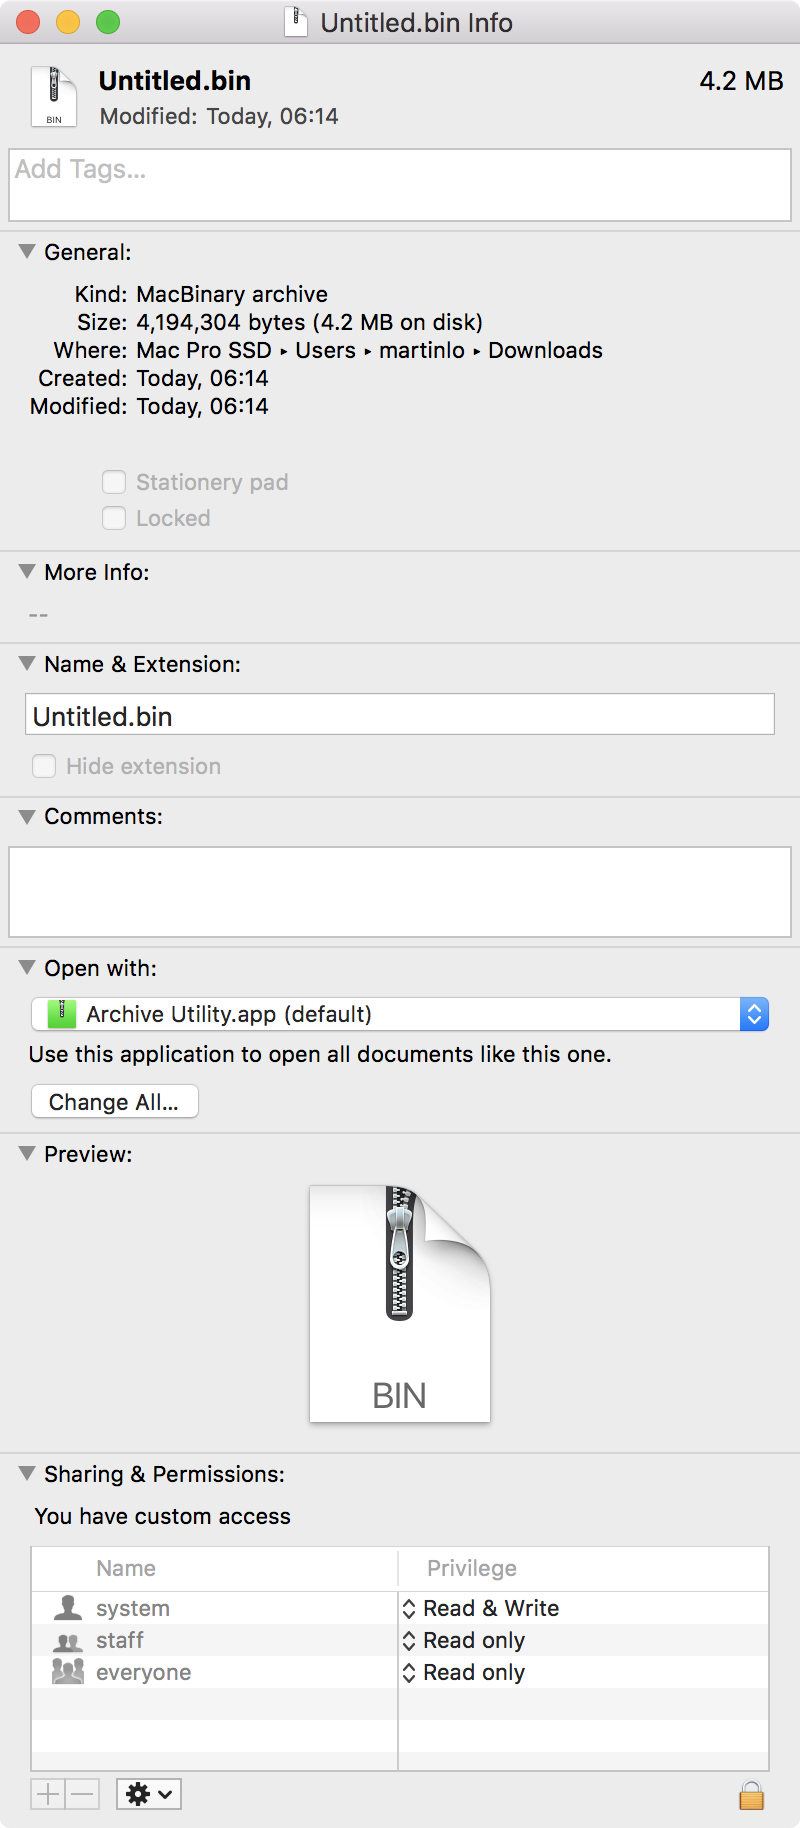Click the Add Tags field
Image resolution: width=800 pixels, height=1828 pixels.
click(x=400, y=185)
